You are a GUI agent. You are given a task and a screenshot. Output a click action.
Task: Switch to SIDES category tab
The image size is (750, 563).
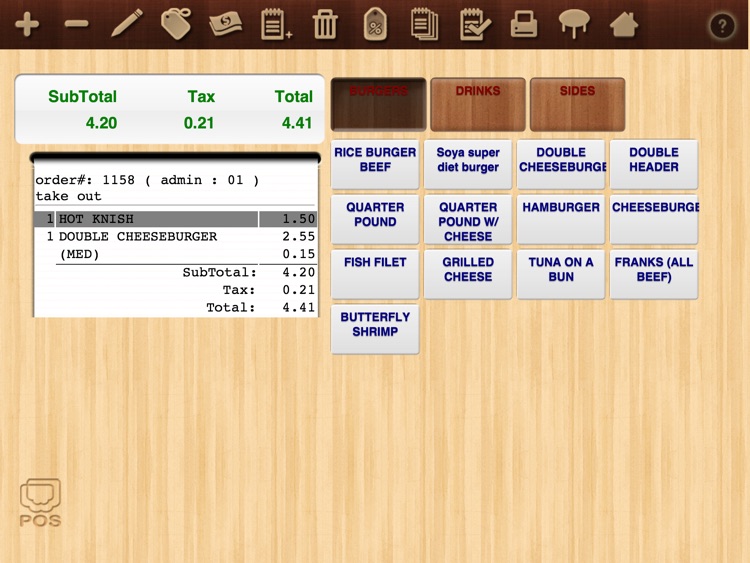577,104
